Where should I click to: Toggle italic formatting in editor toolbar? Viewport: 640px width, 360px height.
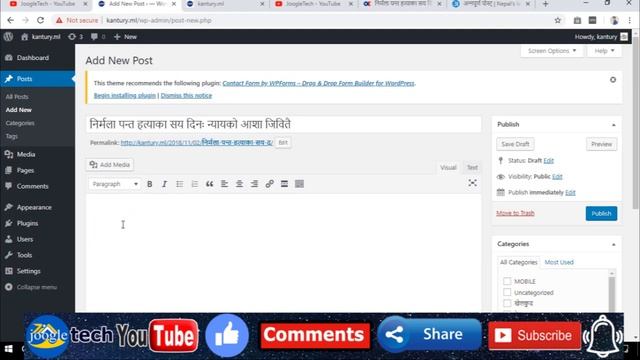(x=164, y=184)
